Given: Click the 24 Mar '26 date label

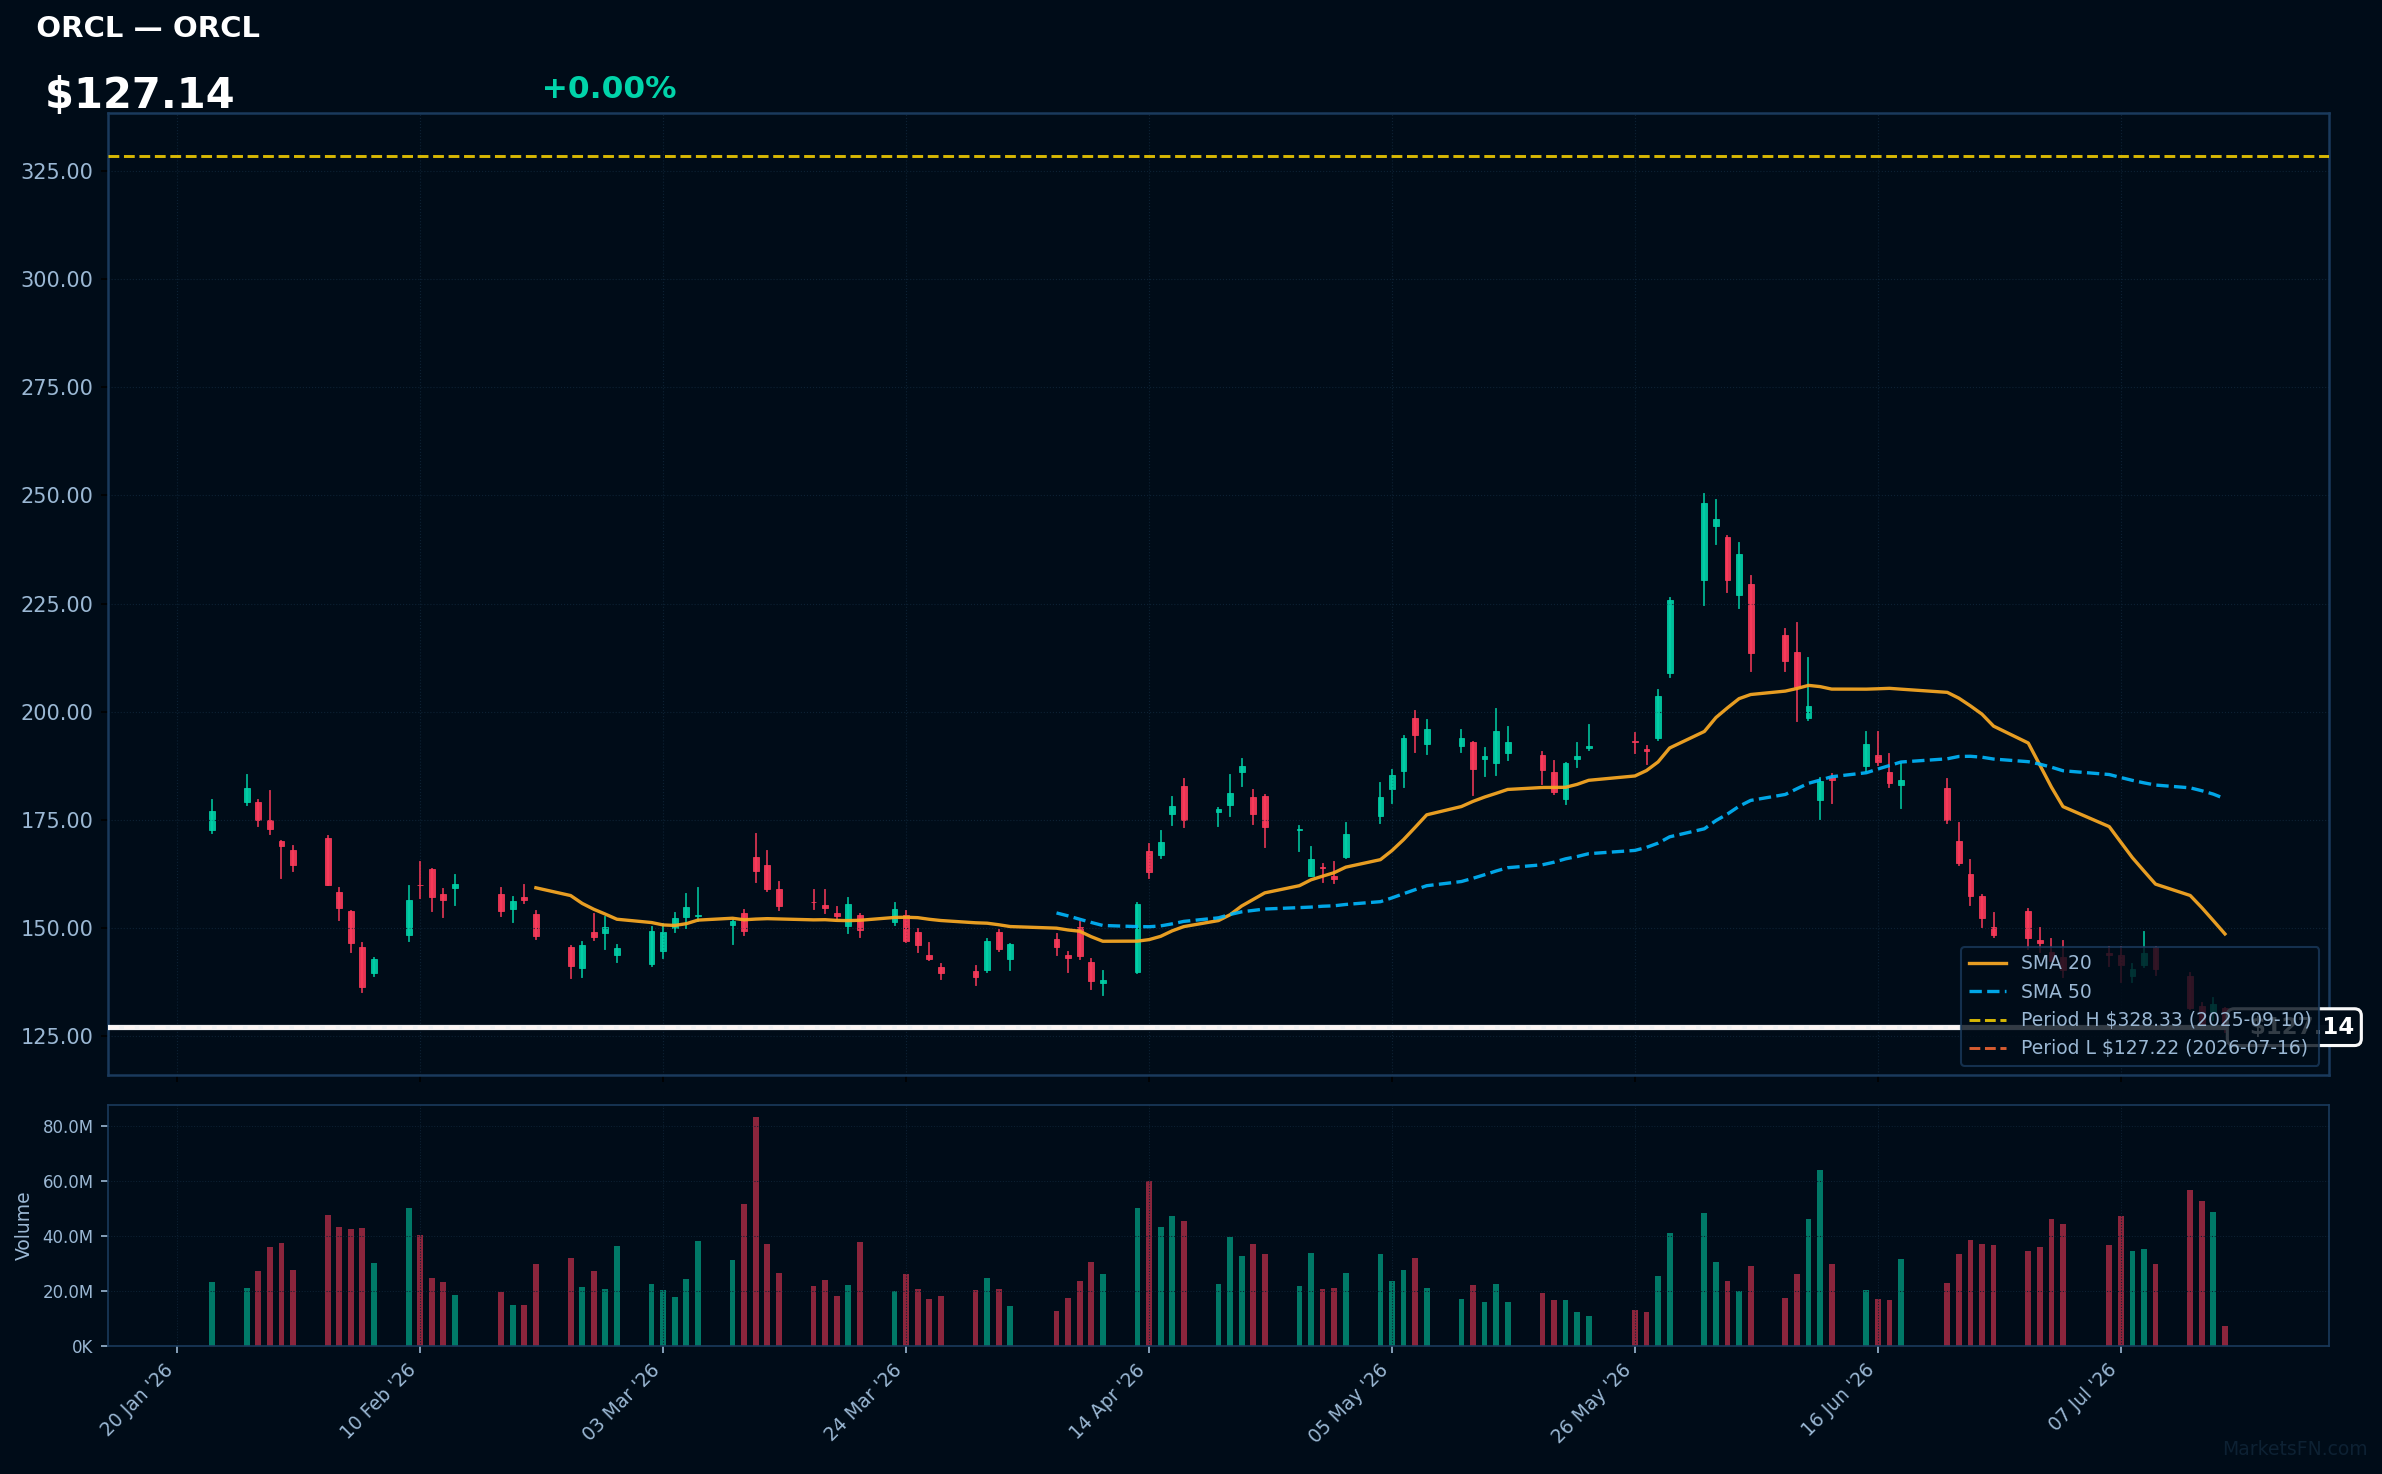Looking at the screenshot, I should [863, 1401].
